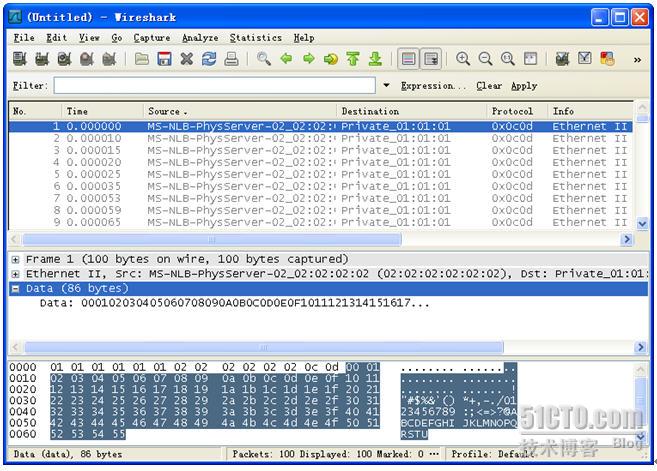Open a capture file folder icon

click(142, 59)
